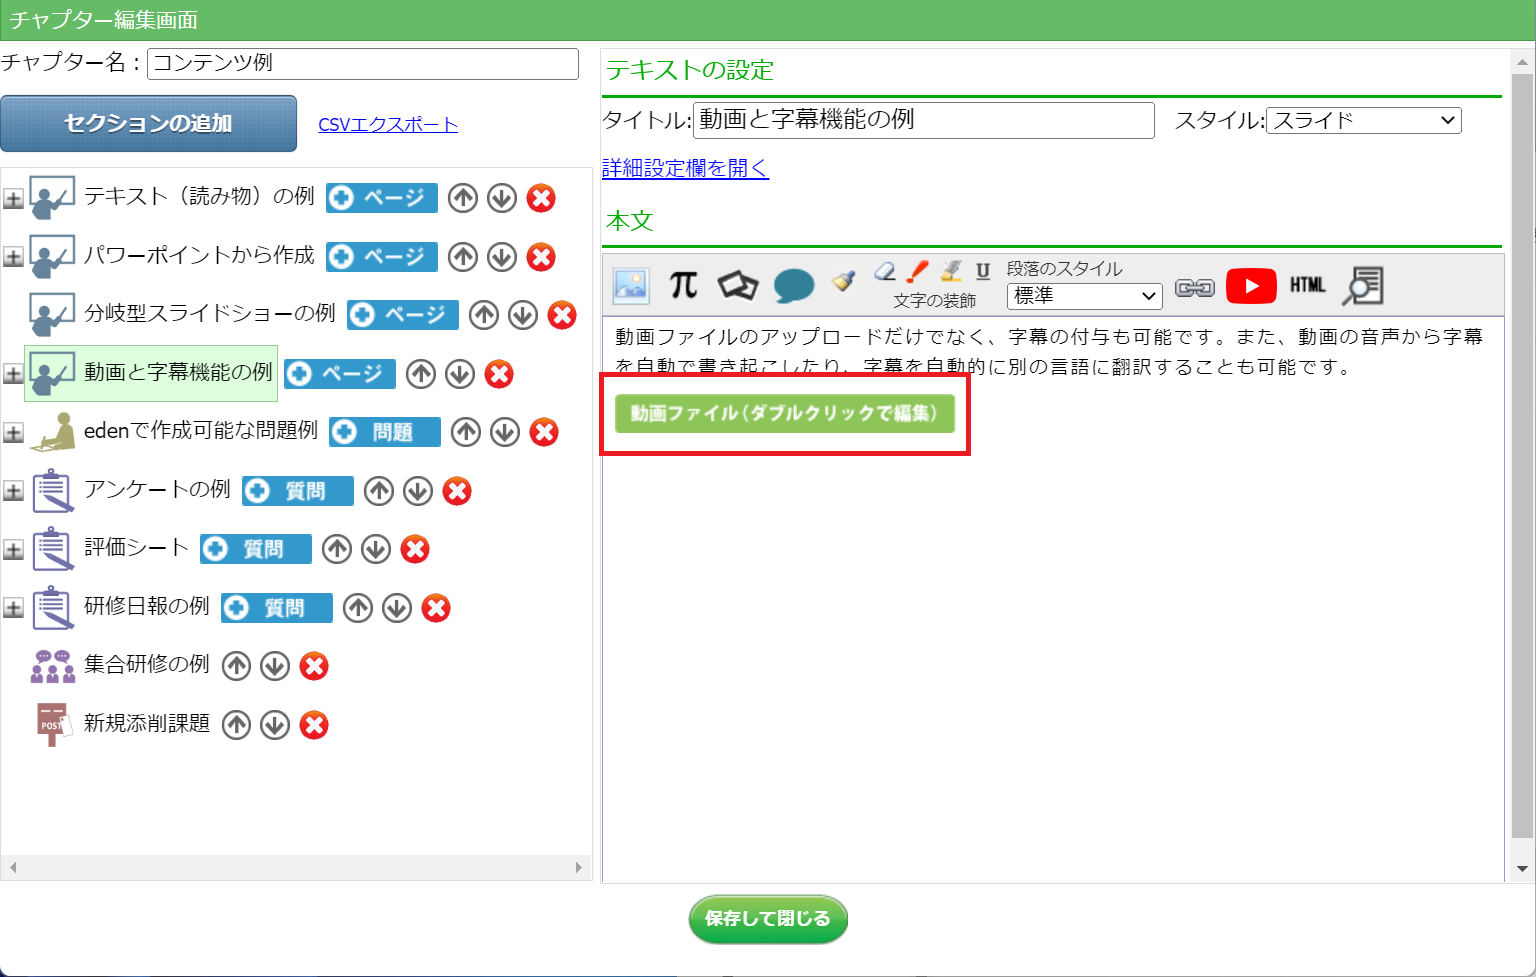Click the chain link icon
Screen dimensions: 1536x977
[x=1194, y=288]
